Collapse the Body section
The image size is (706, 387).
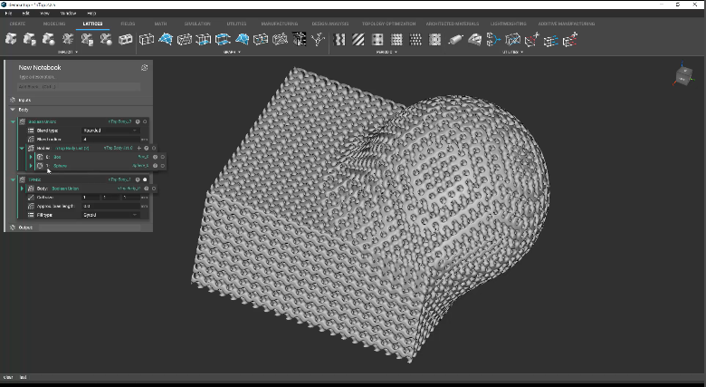point(13,109)
